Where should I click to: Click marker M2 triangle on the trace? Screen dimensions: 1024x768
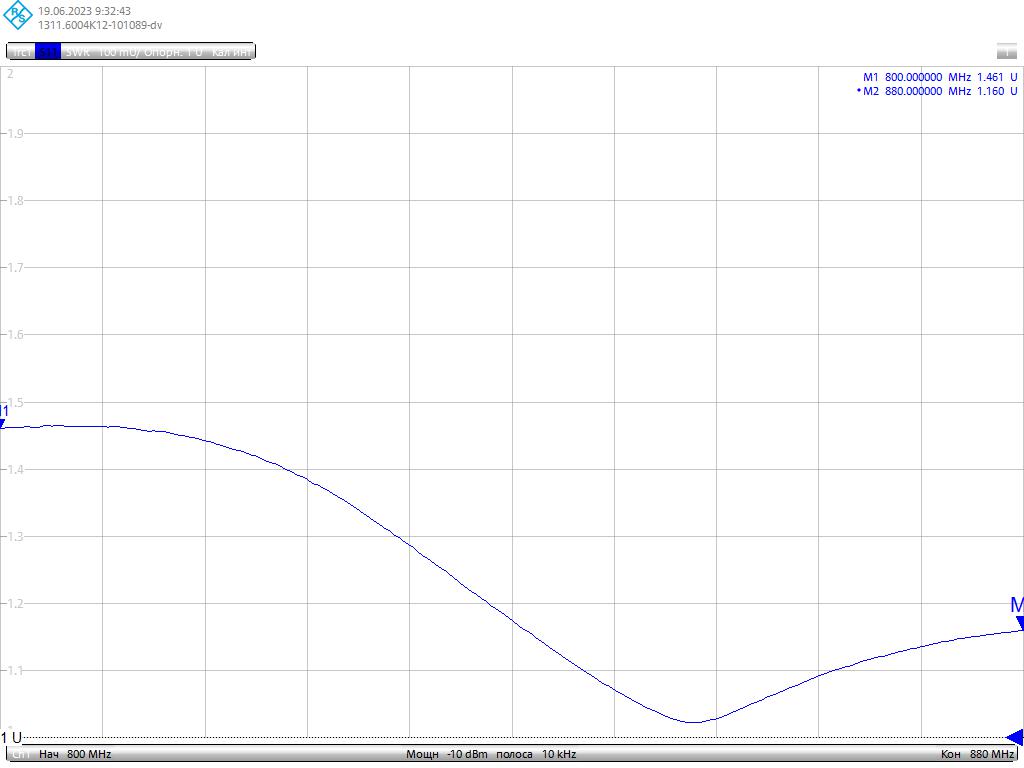1020,623
